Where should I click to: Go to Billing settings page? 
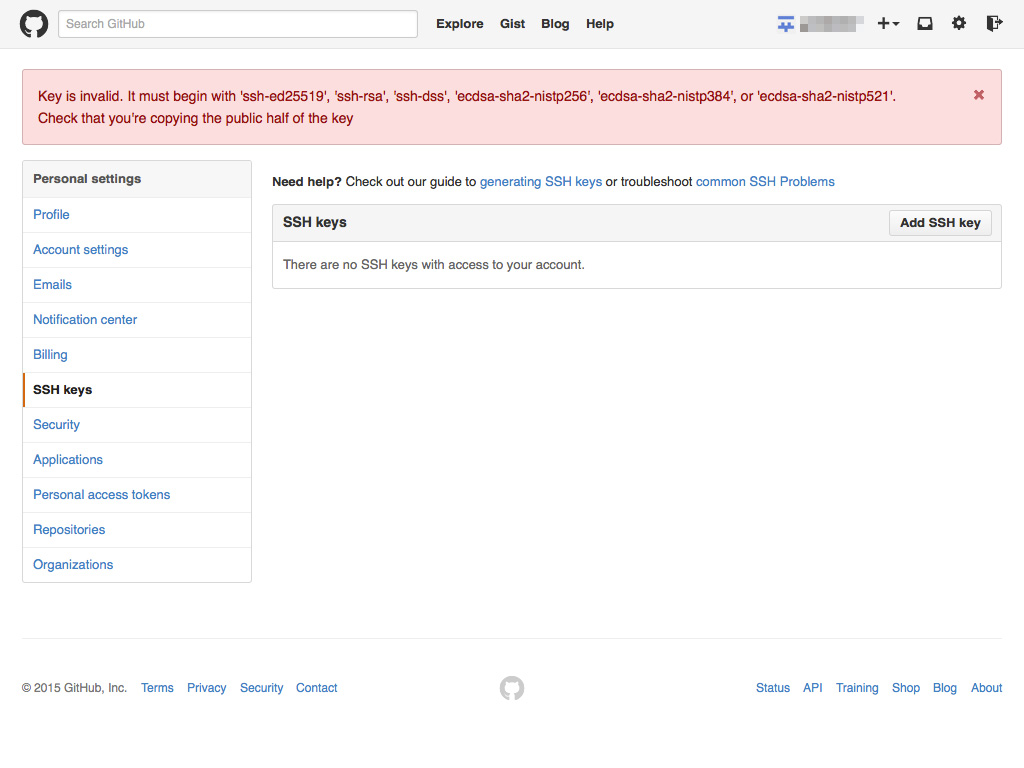[x=50, y=355]
